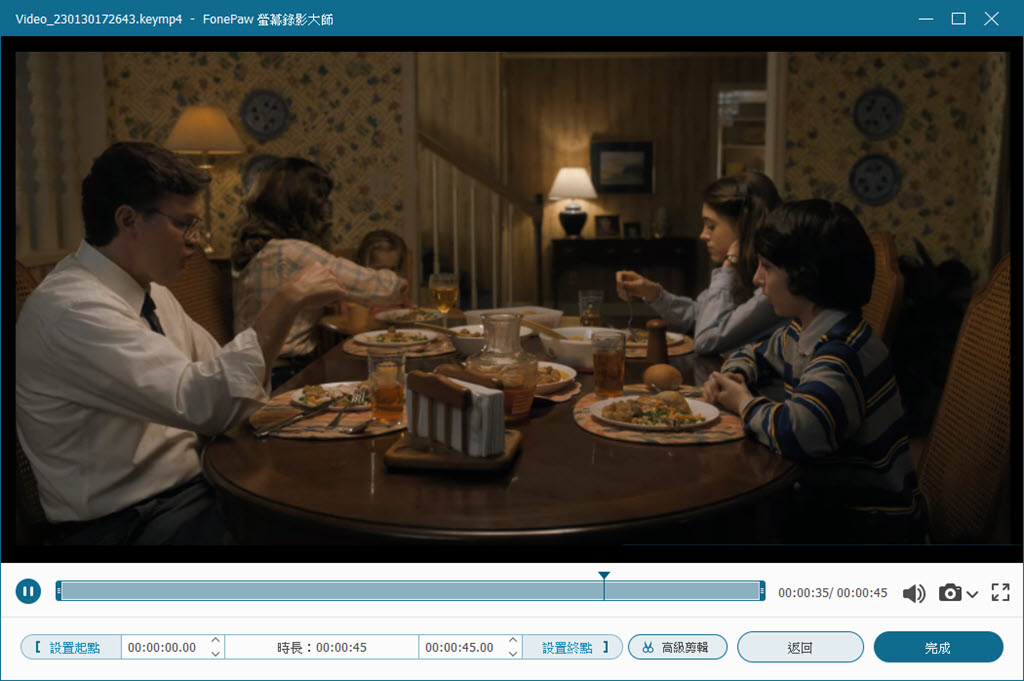Decrease end time with down arrow
This screenshot has width=1024, height=681.
point(513,653)
